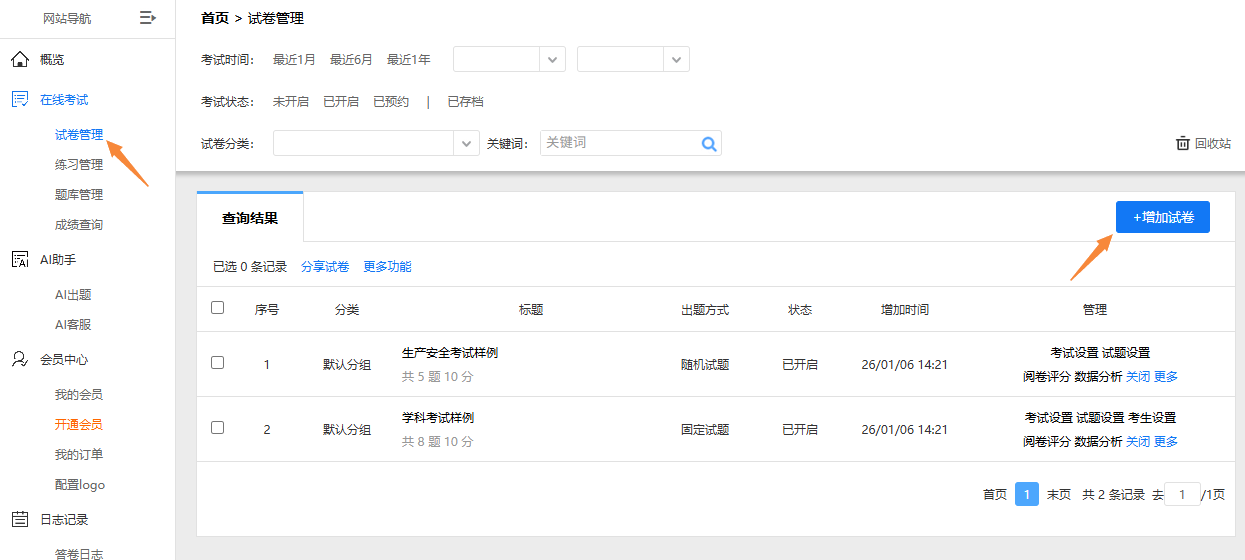1245x560 pixels.
Task: Expand the 试卷分类 dropdown arrow
Action: click(467, 143)
